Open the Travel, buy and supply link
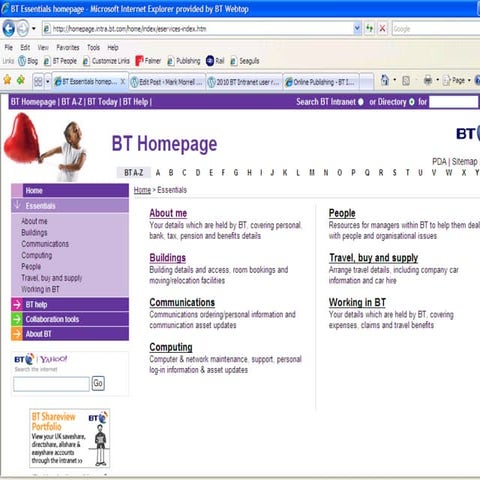Image resolution: width=480 pixels, height=480 pixels. pos(373,258)
